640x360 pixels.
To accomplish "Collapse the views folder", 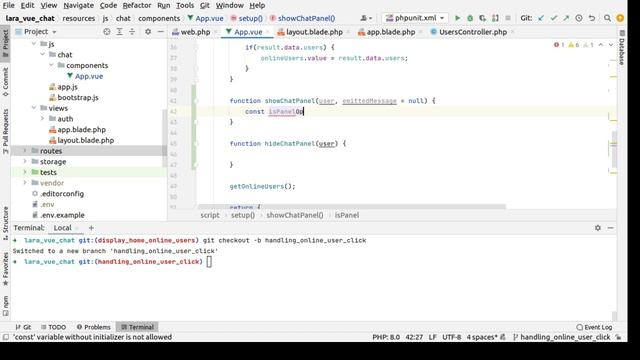I will tap(34, 108).
